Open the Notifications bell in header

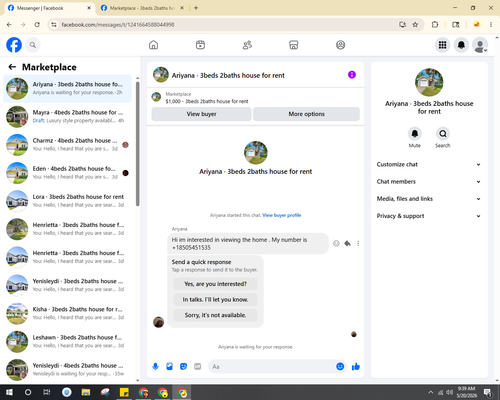(x=461, y=45)
